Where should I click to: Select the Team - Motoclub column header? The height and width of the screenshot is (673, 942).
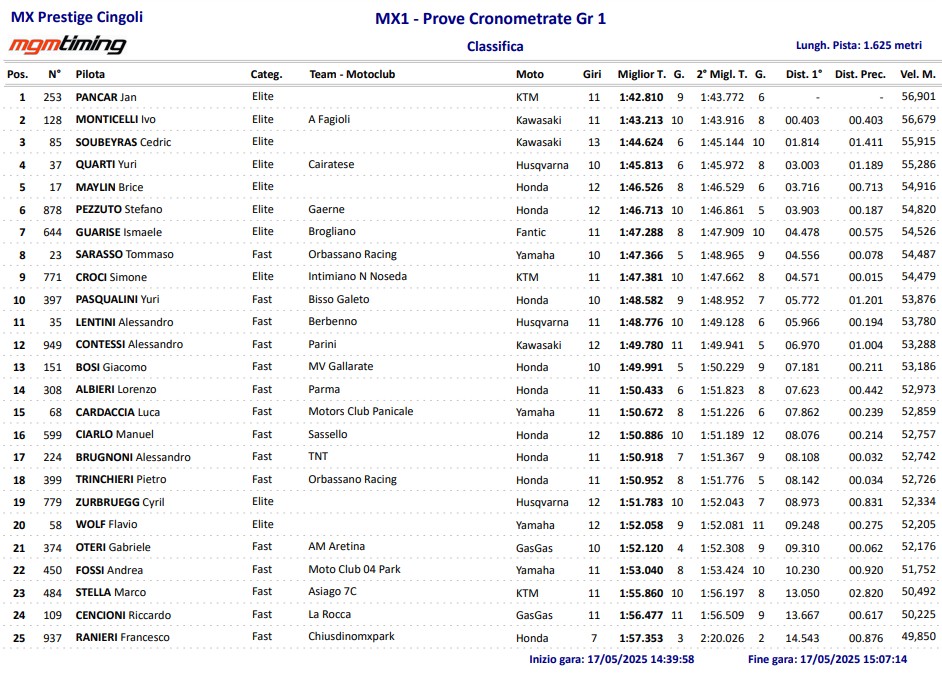click(x=352, y=75)
